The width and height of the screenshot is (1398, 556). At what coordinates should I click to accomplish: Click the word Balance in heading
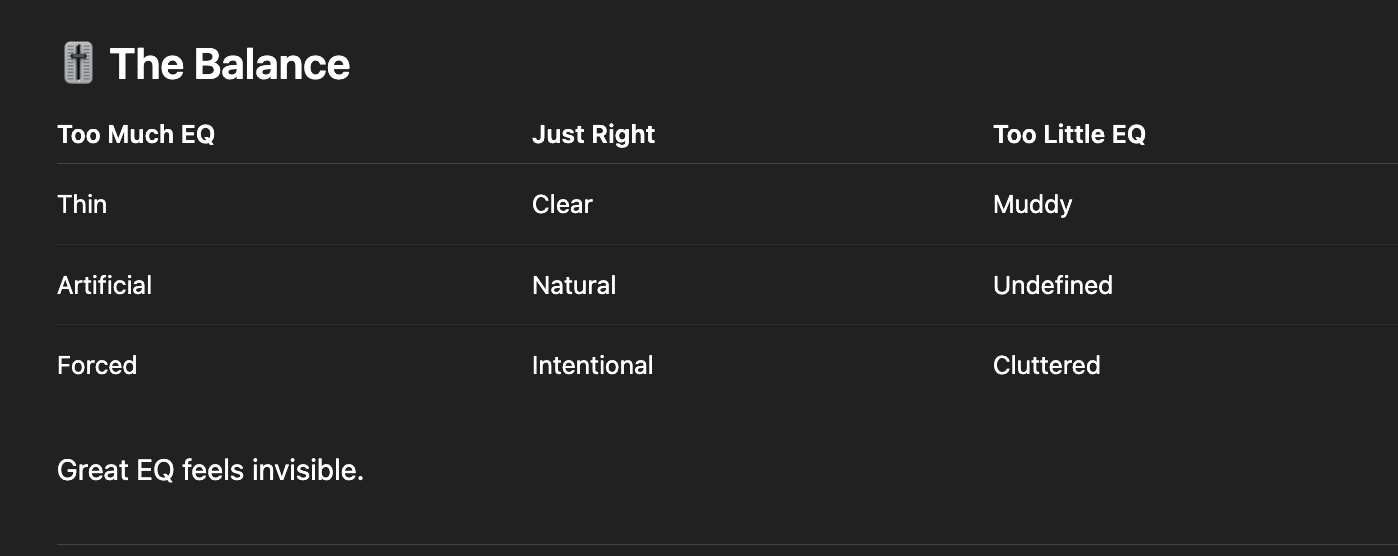coord(272,64)
